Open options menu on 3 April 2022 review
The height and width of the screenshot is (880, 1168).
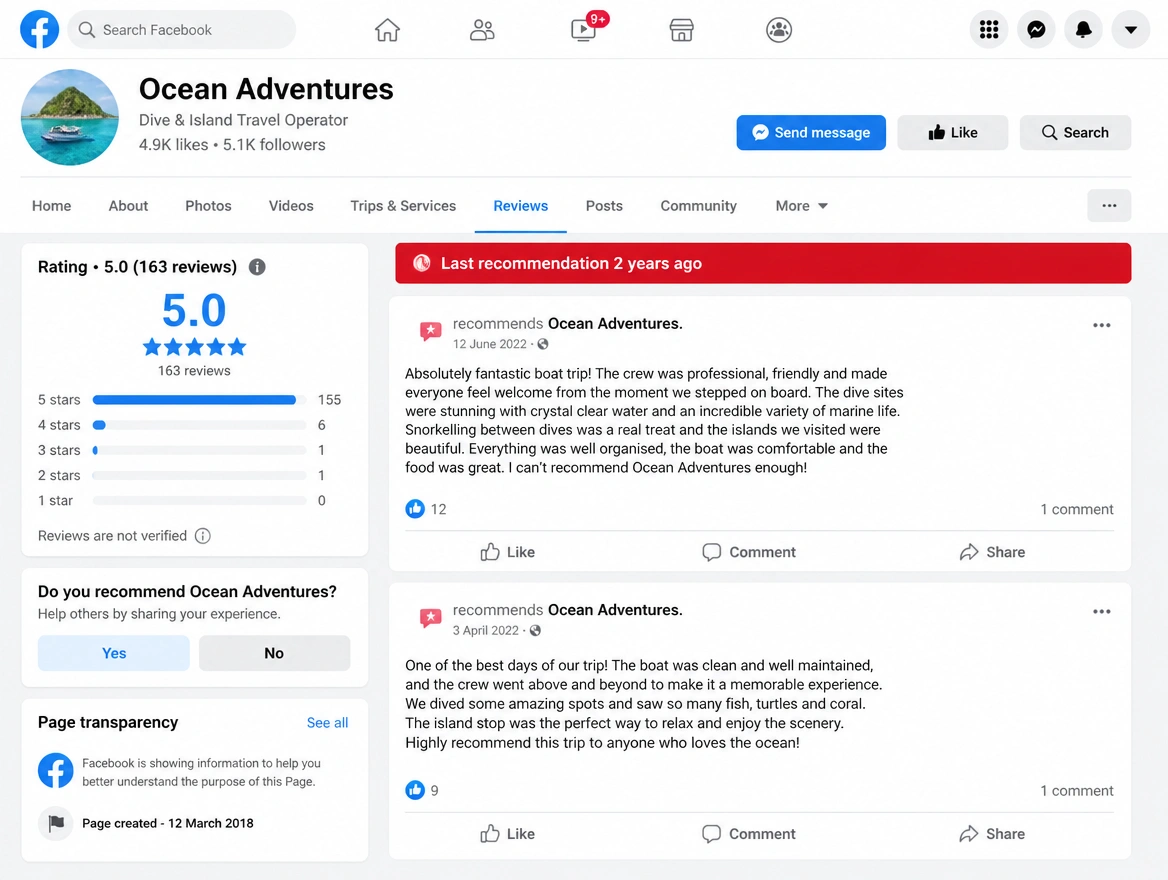click(1102, 611)
